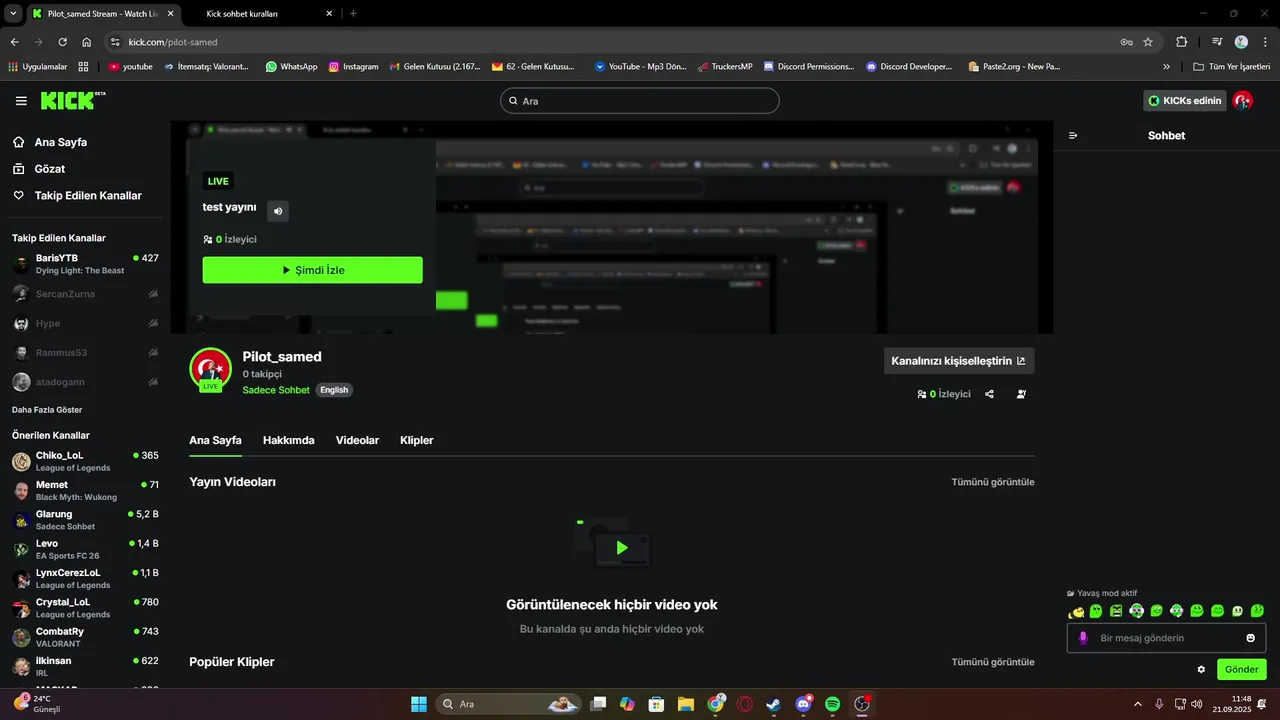Open Chiko_LoL recommended channel
The image size is (1280, 720).
coord(85,461)
